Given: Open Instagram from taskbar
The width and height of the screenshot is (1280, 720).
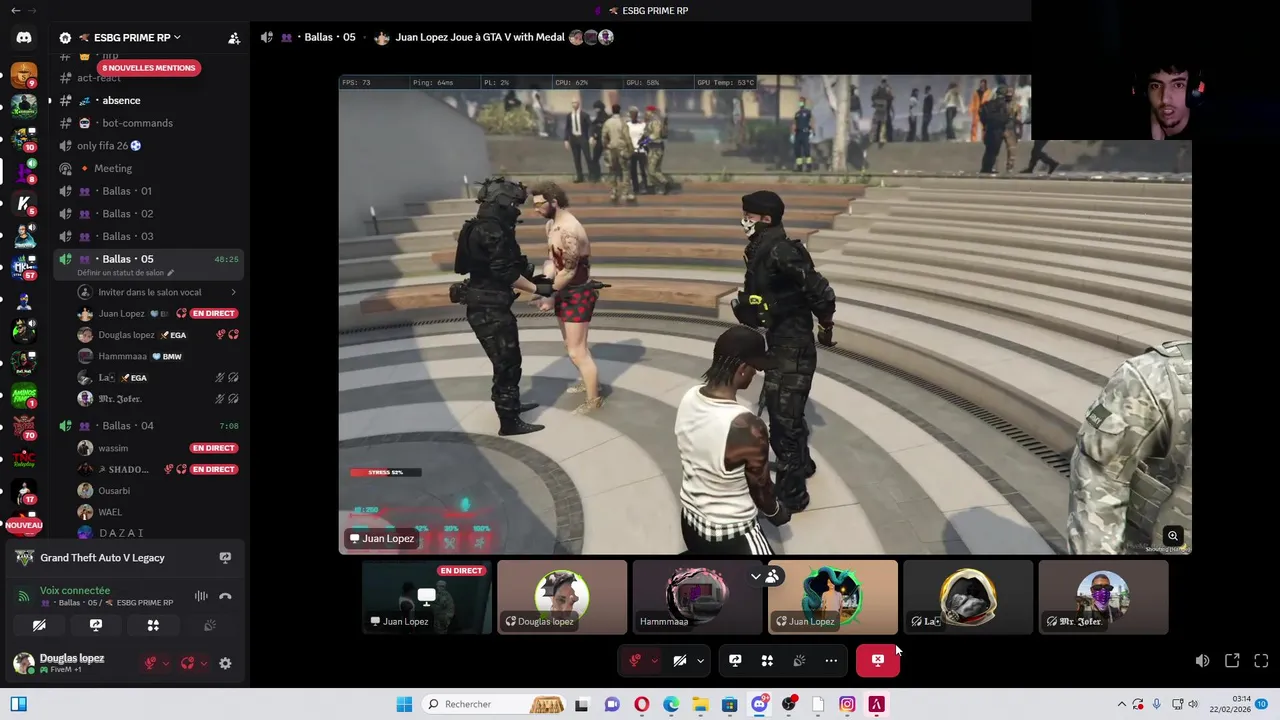Looking at the screenshot, I should pyautogui.click(x=847, y=704).
